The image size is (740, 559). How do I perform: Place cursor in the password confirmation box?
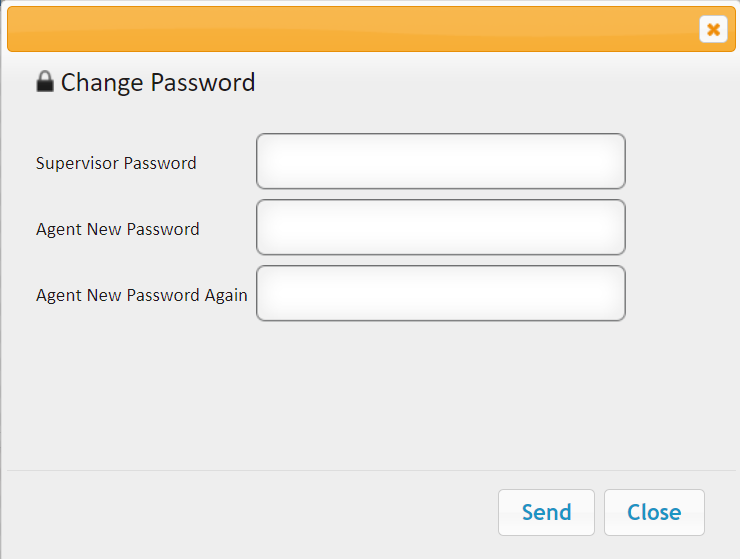(441, 293)
